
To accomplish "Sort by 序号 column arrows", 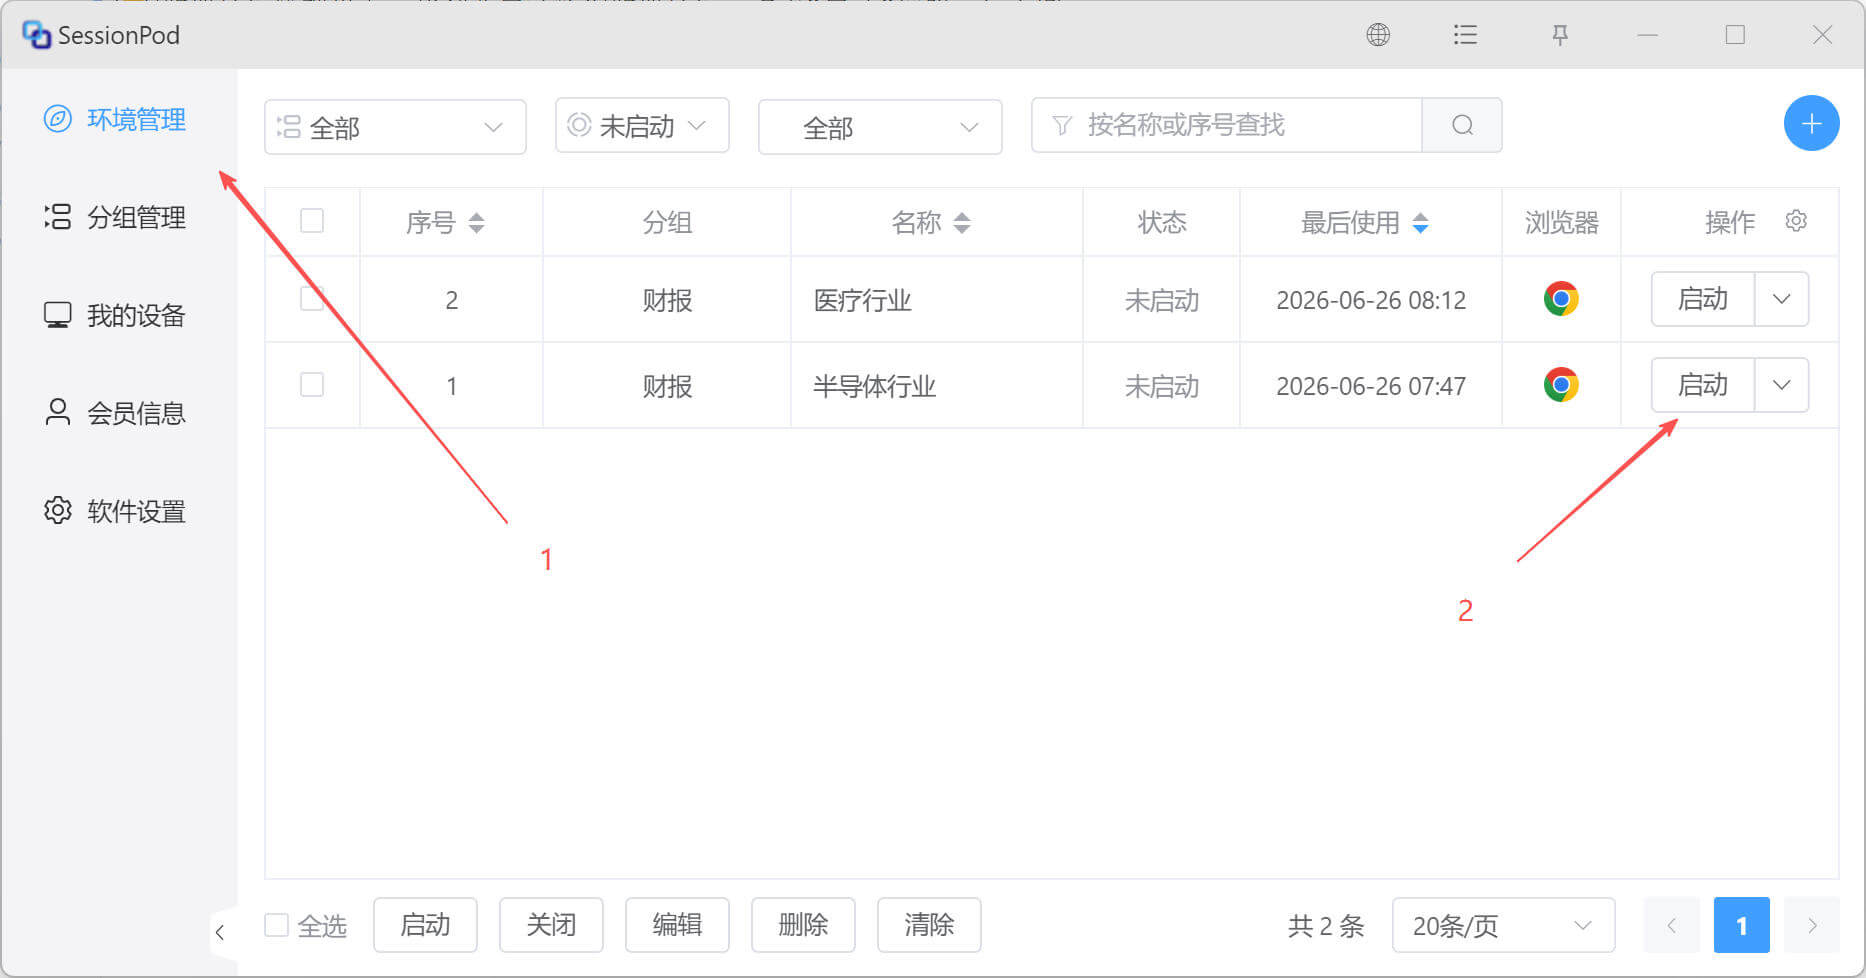I will pyautogui.click(x=477, y=223).
